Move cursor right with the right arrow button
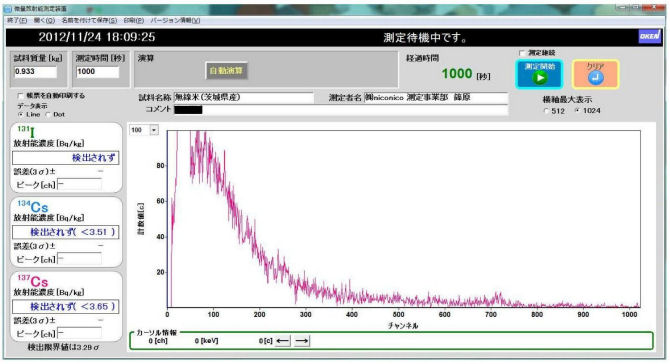This screenshot has height=364, width=670. pyautogui.click(x=302, y=341)
